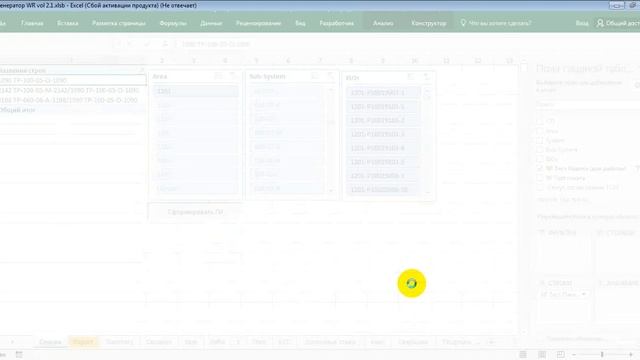Toggle the System field checkbox in the pivot field list
This screenshot has width=640, height=360.
pyautogui.click(x=540, y=140)
